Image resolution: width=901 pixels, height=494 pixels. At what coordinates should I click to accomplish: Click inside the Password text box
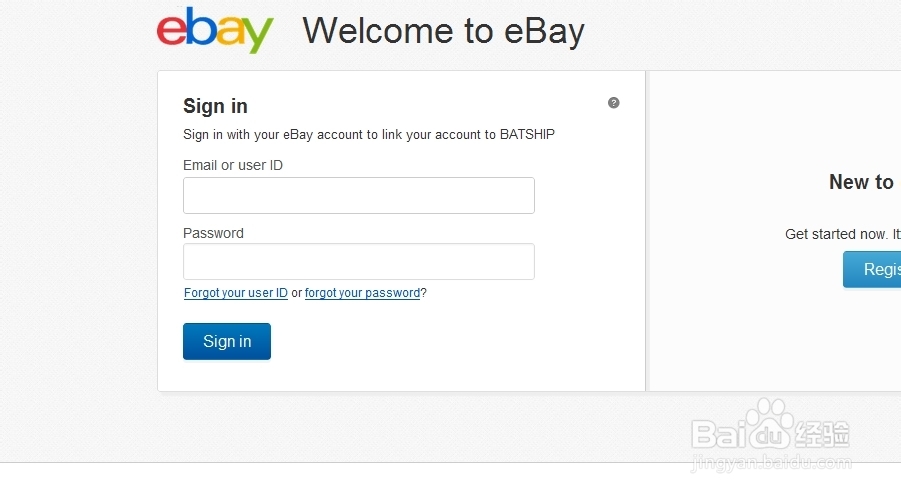click(x=359, y=261)
